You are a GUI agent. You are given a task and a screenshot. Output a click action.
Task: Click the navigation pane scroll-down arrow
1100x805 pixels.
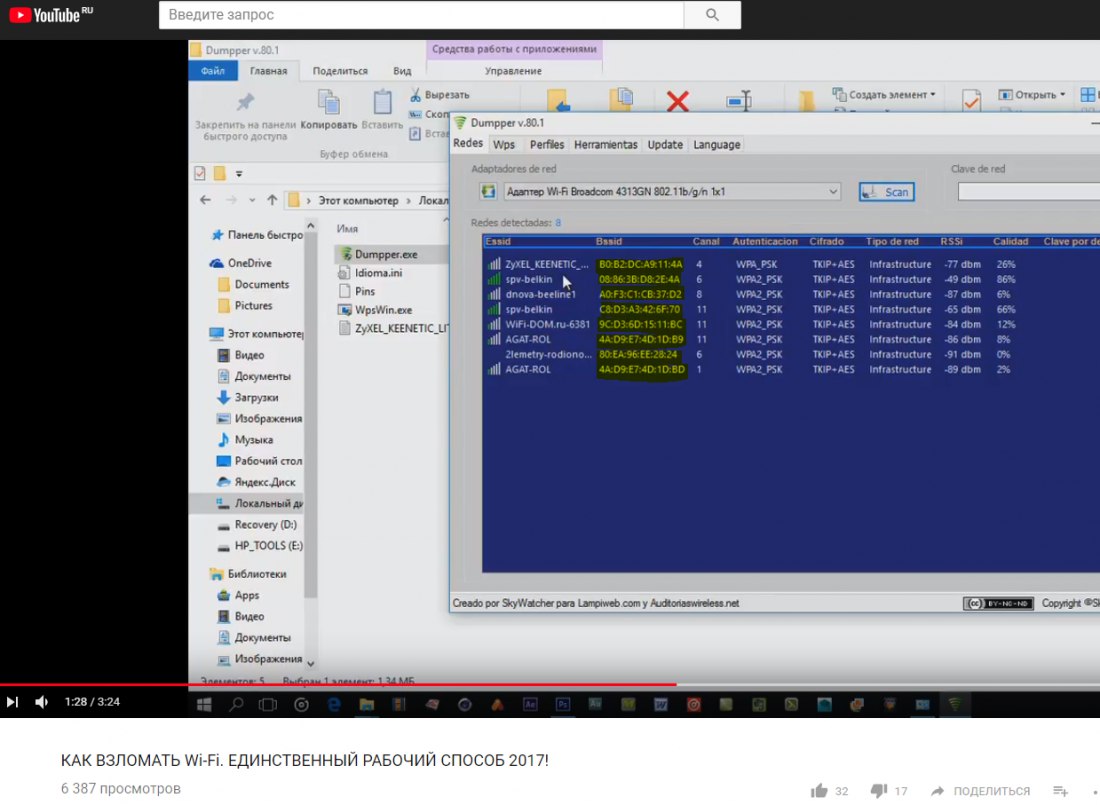311,663
